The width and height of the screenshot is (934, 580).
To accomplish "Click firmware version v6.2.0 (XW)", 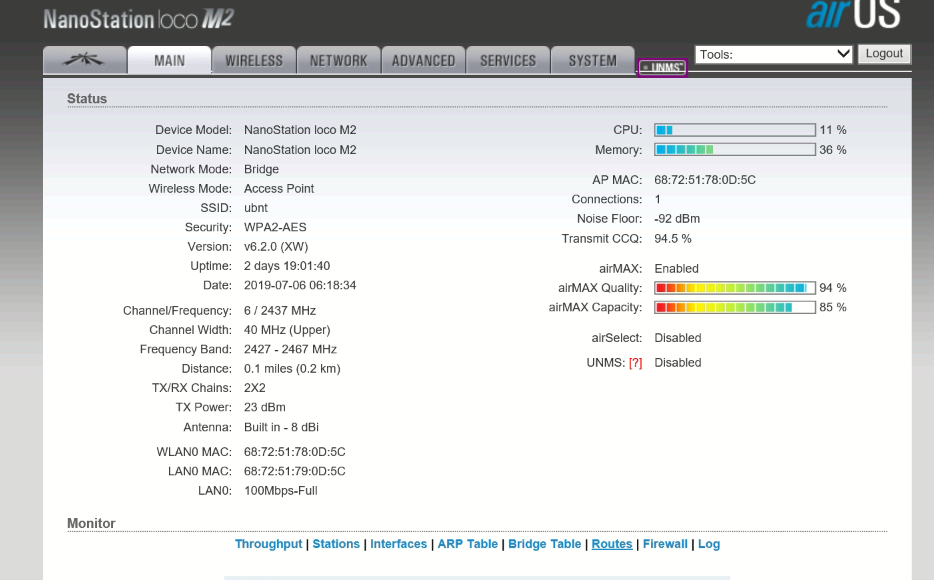I will 276,247.
